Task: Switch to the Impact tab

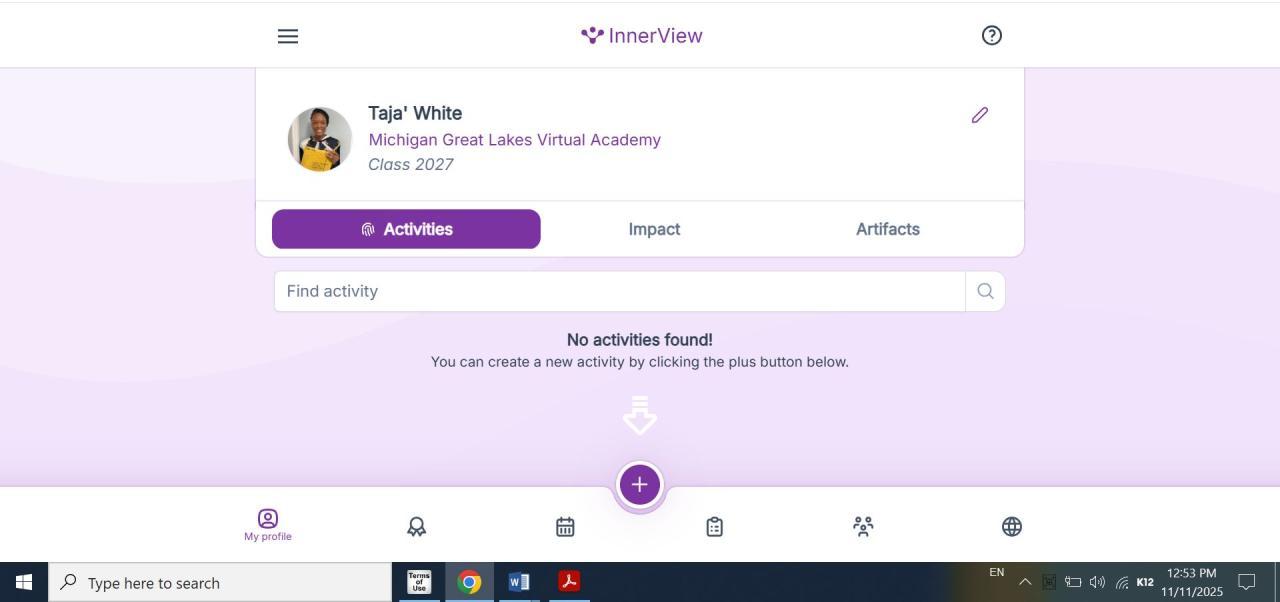Action: tap(654, 229)
